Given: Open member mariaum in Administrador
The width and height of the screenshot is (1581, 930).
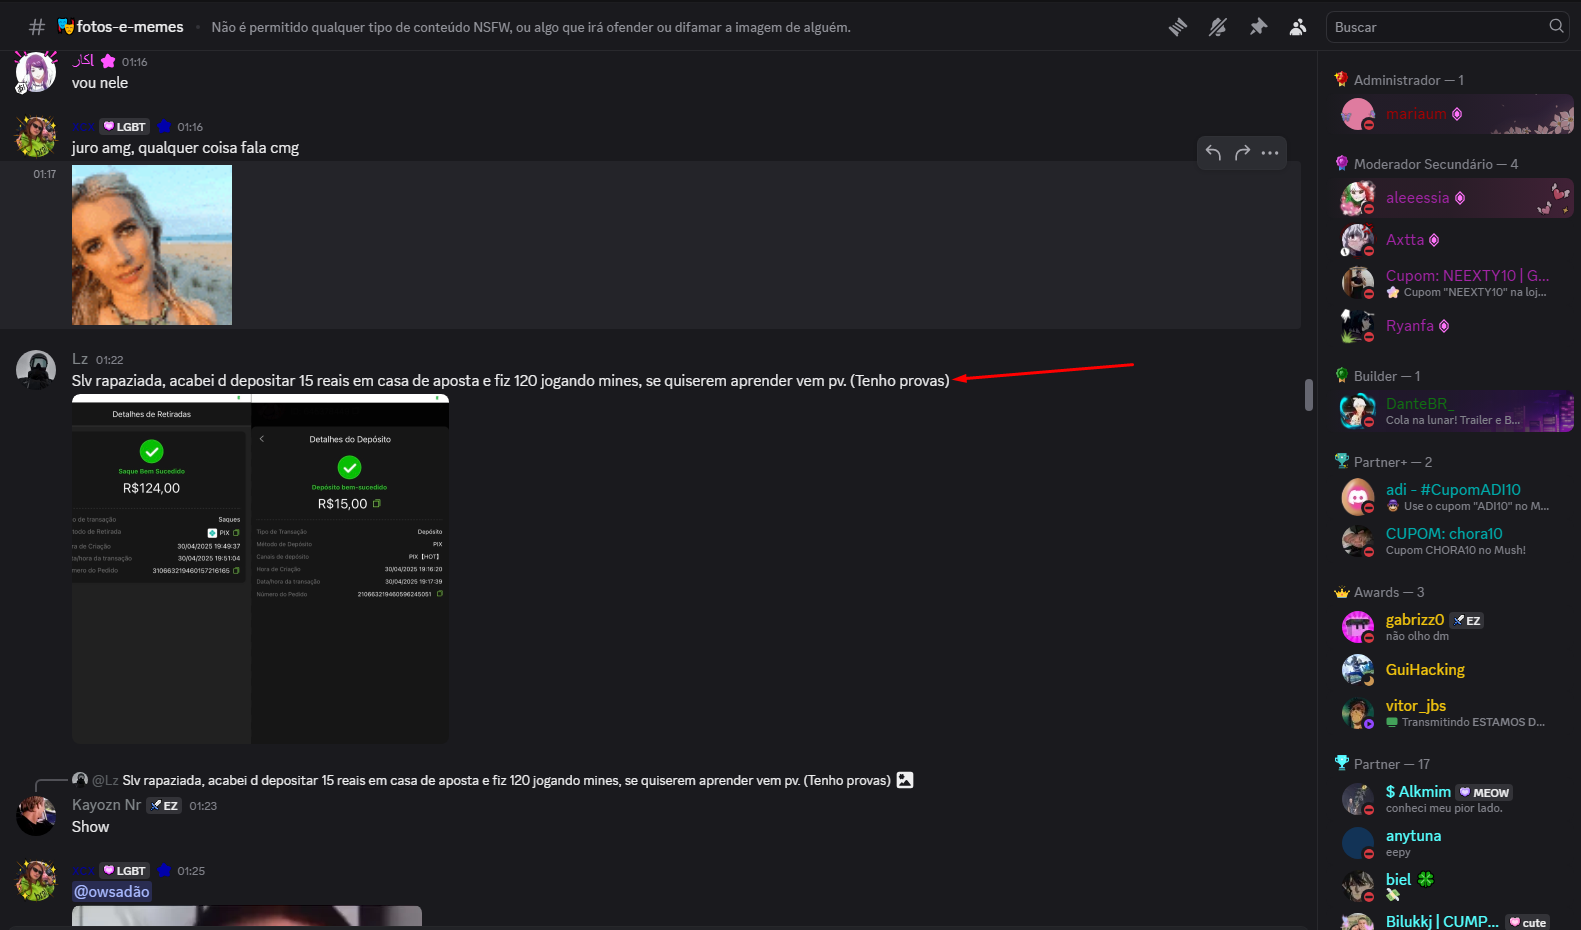Looking at the screenshot, I should [1454, 114].
